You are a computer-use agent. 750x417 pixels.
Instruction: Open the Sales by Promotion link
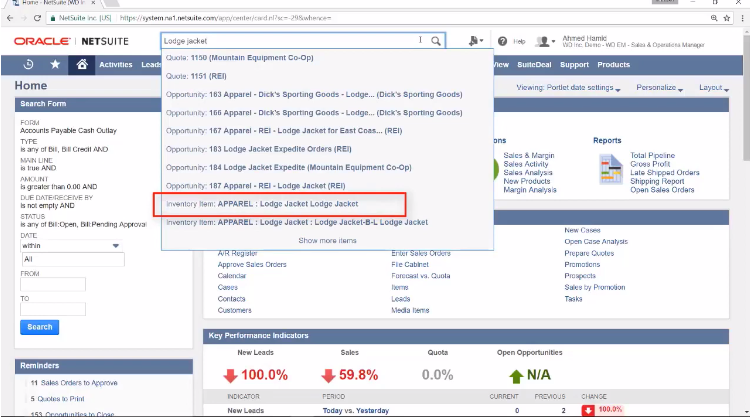click(x=595, y=287)
